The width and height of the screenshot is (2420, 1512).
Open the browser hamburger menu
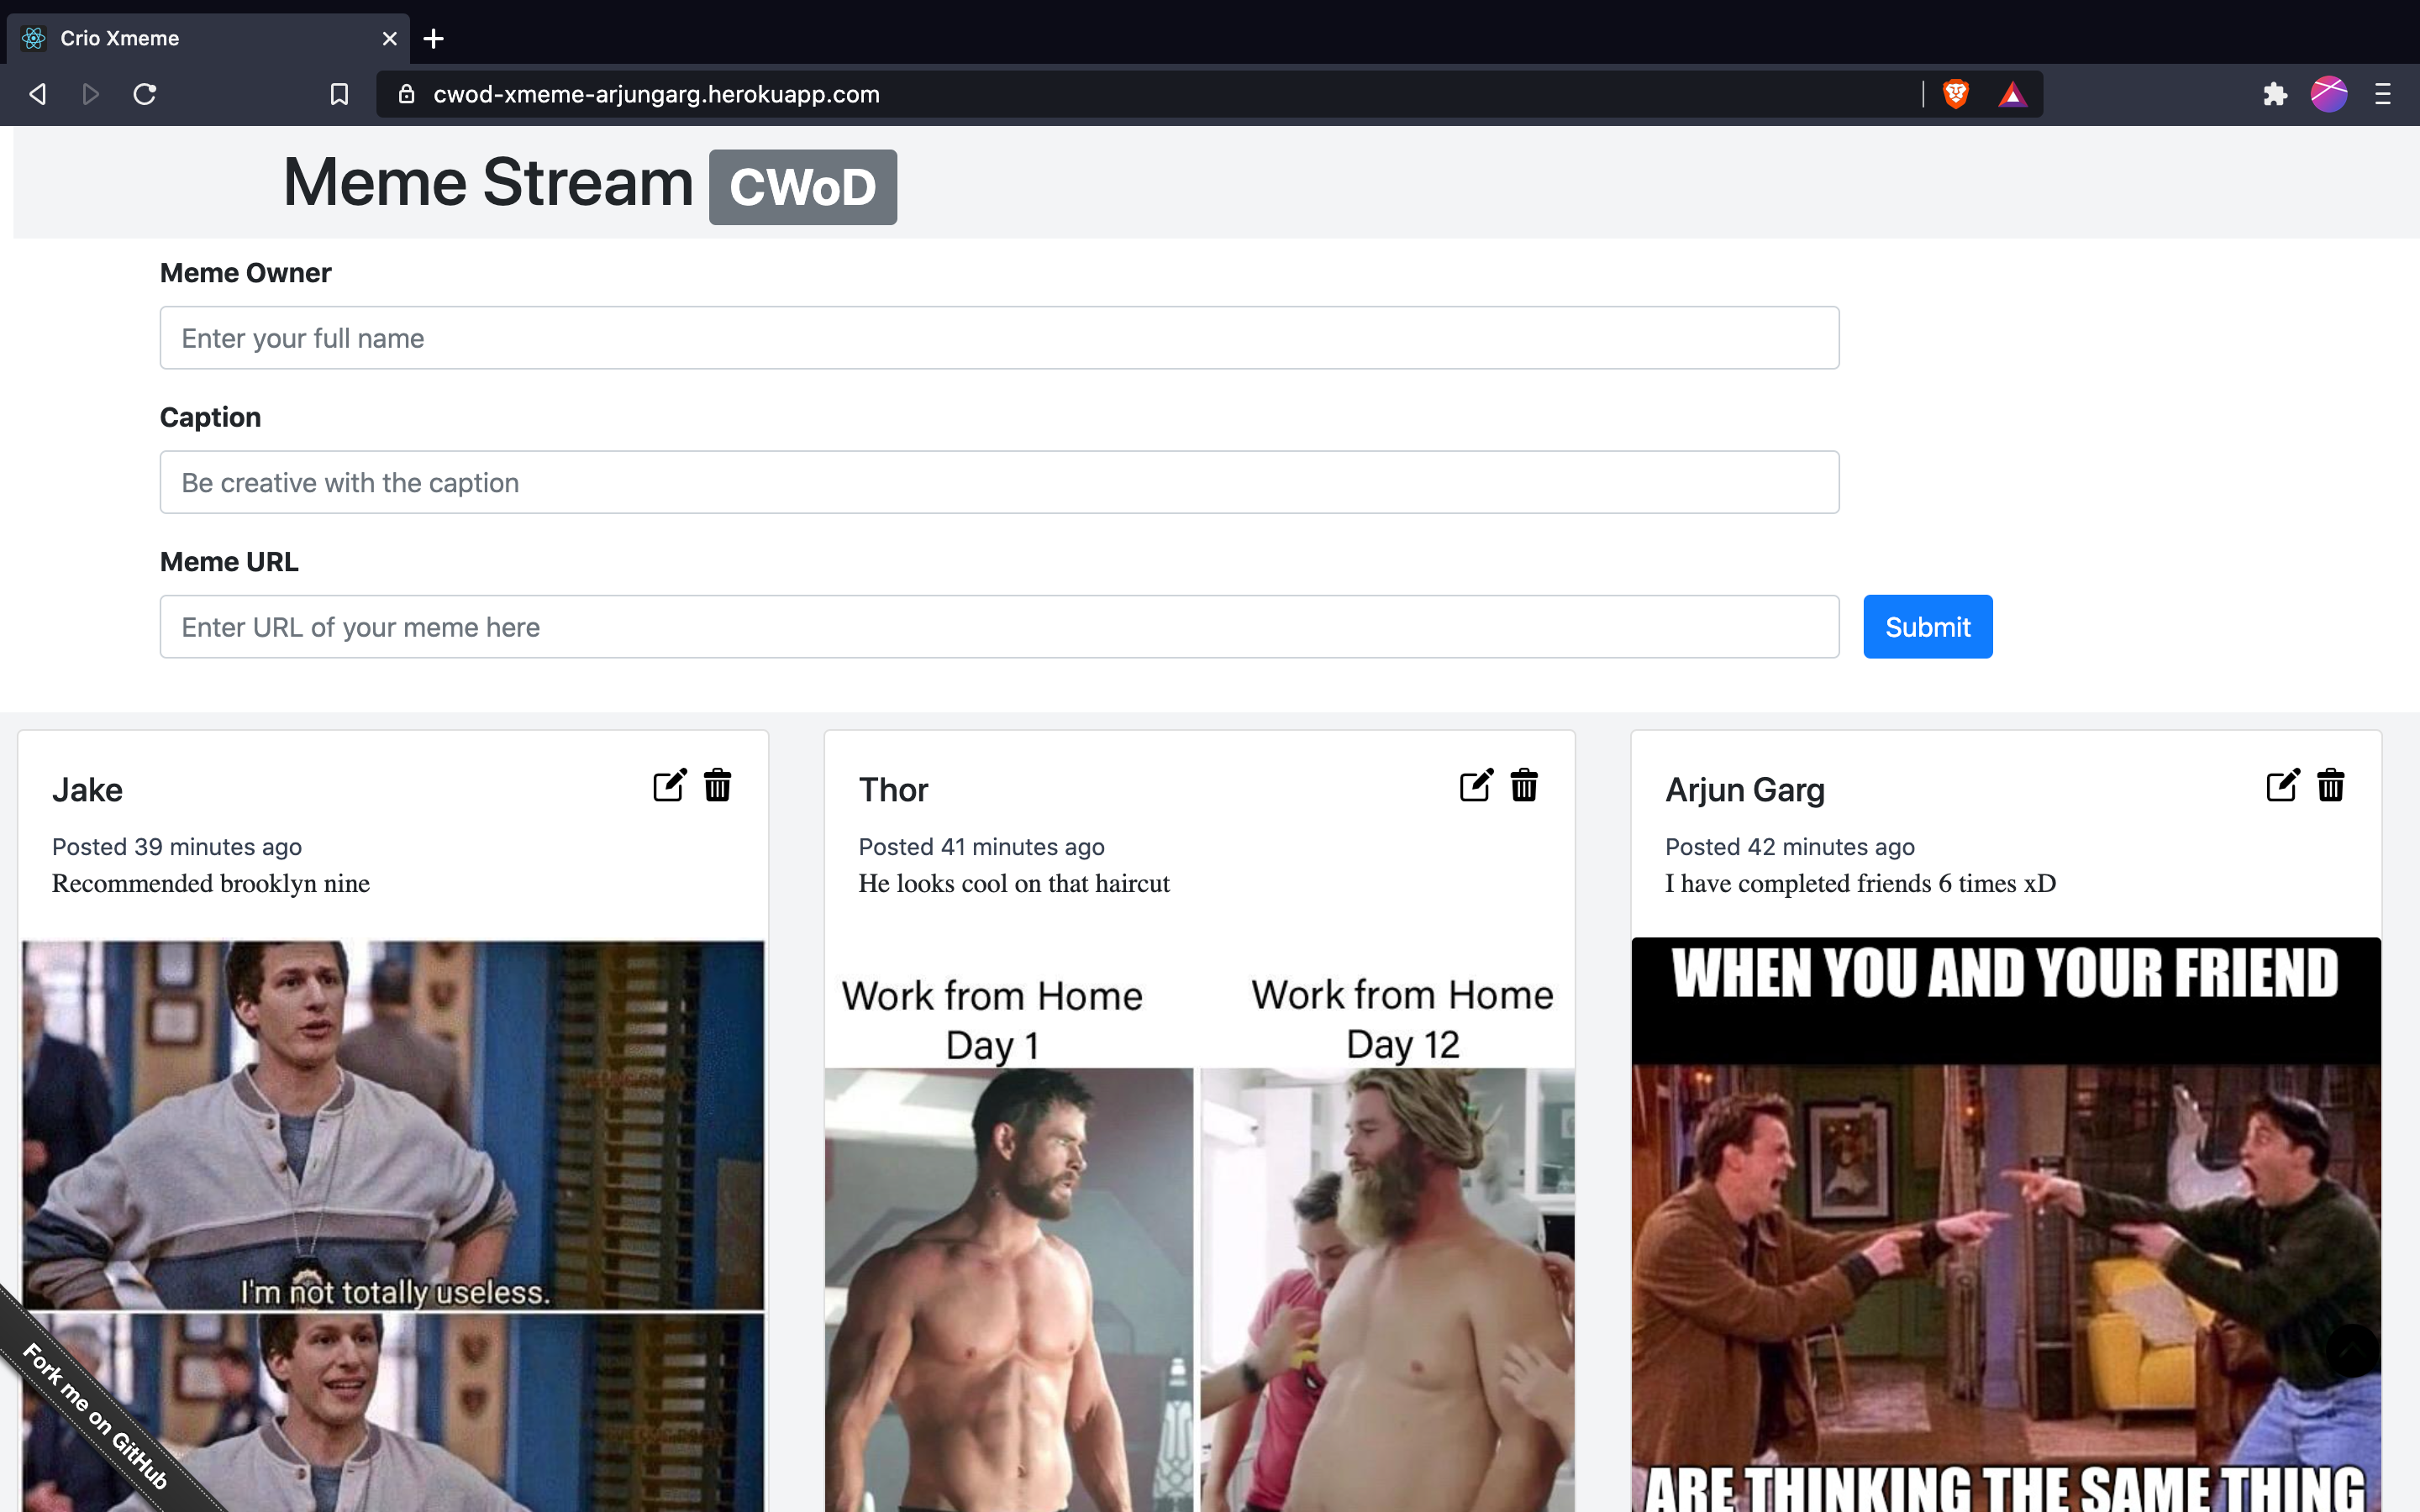coord(2383,94)
